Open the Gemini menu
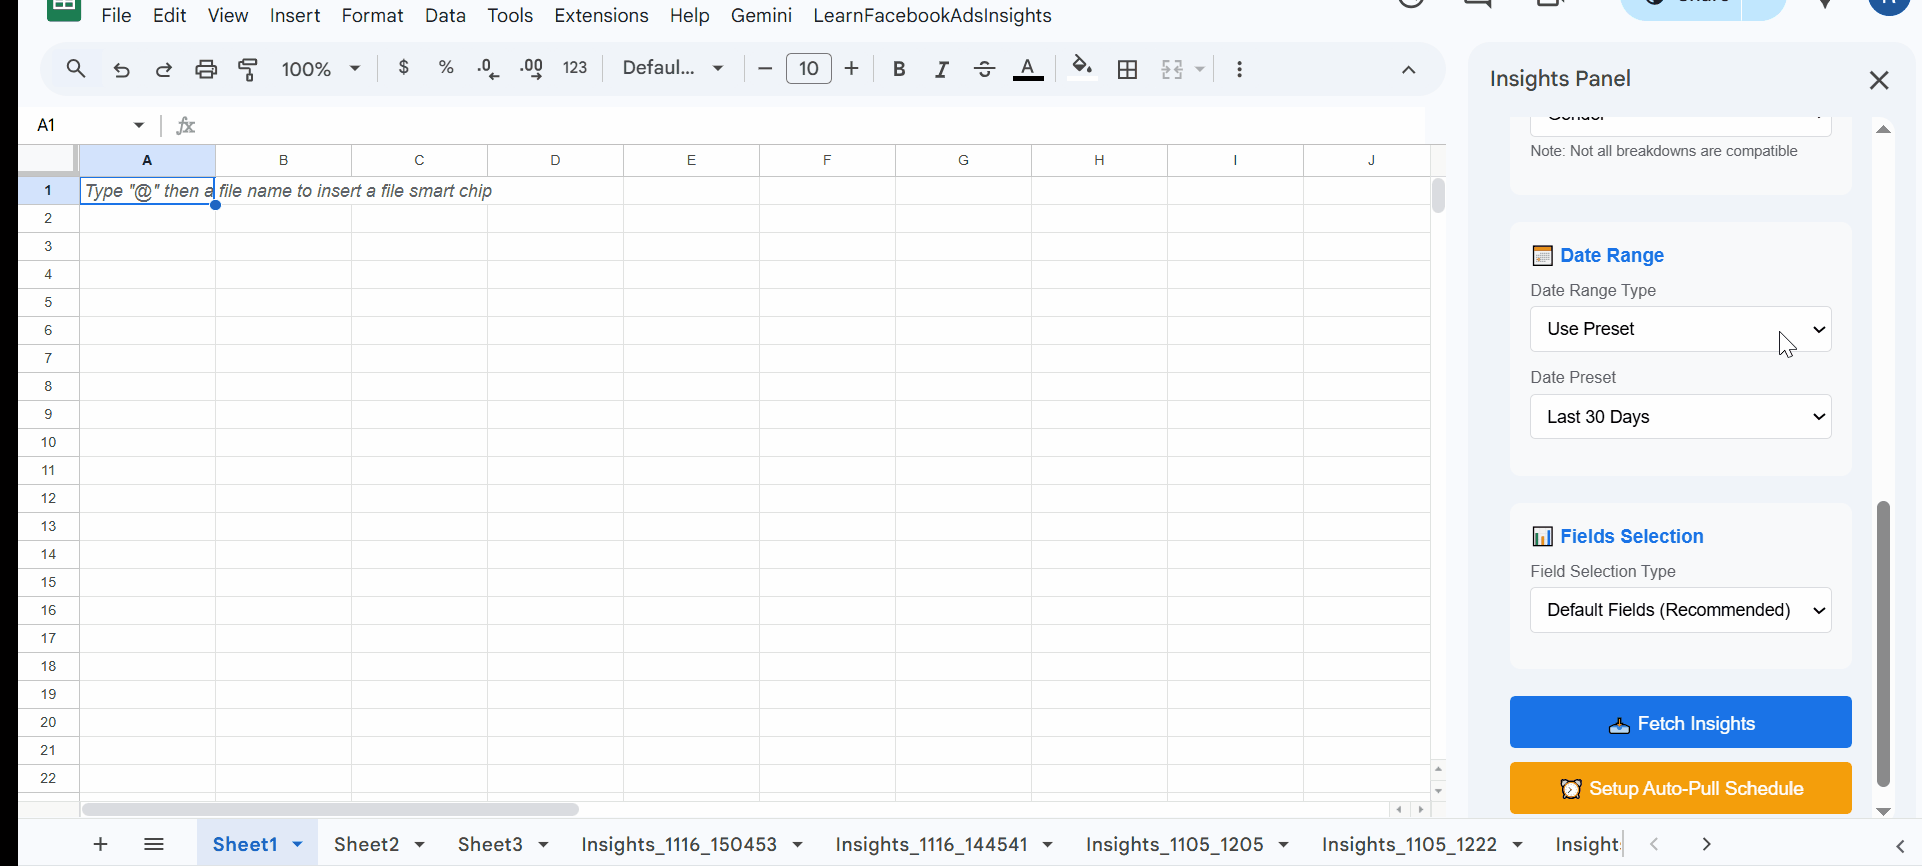This screenshot has height=866, width=1922. pos(761,15)
